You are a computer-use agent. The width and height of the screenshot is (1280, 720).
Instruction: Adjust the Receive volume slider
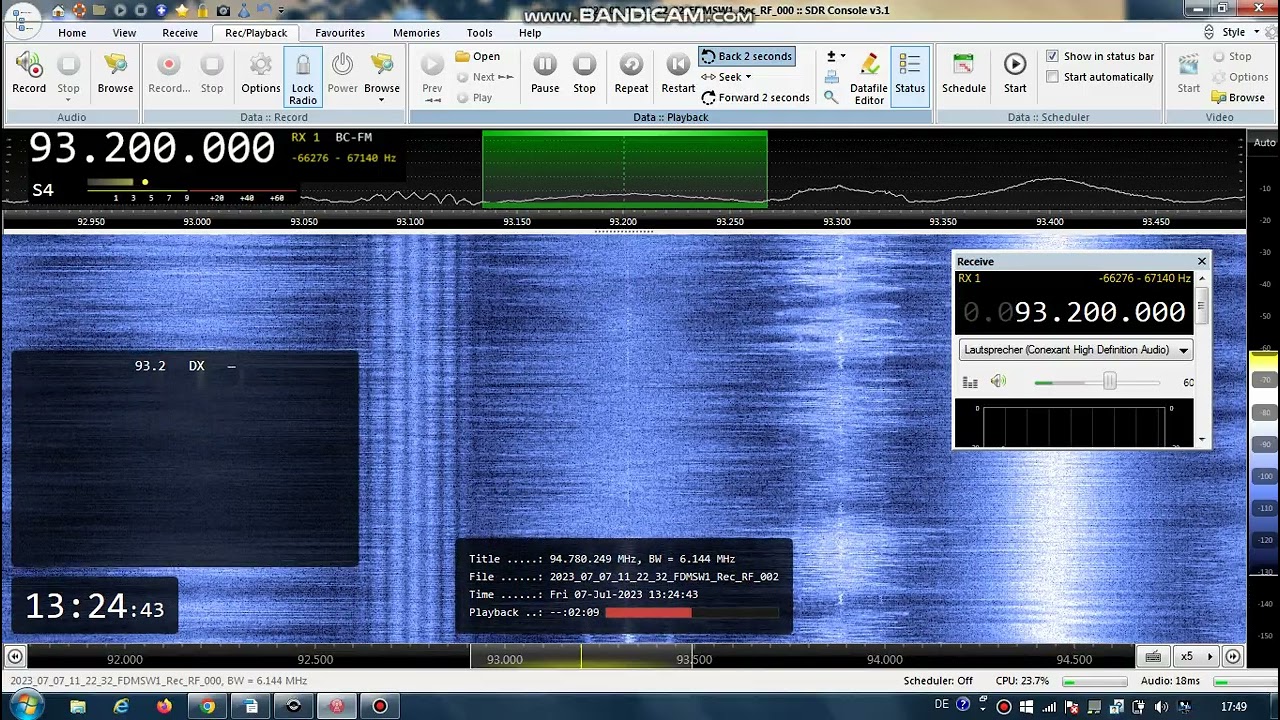tap(1109, 382)
